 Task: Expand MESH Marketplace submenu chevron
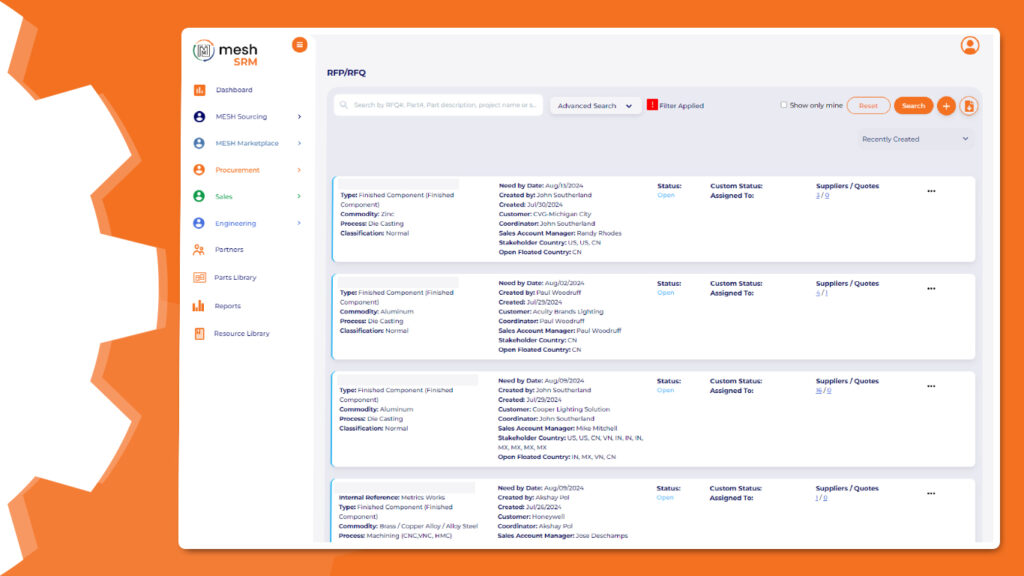pyautogui.click(x=299, y=143)
